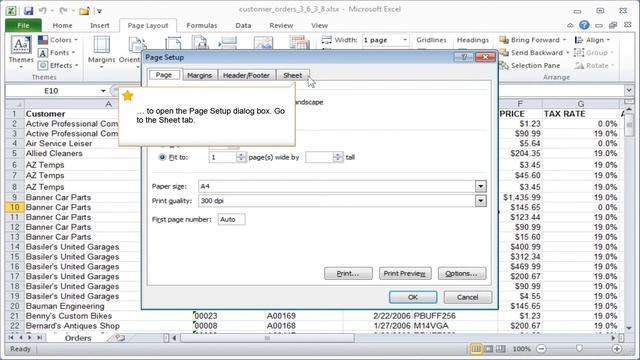The width and height of the screenshot is (640, 360).
Task: Switch to the View ribbon tab
Action: (x=319, y=25)
